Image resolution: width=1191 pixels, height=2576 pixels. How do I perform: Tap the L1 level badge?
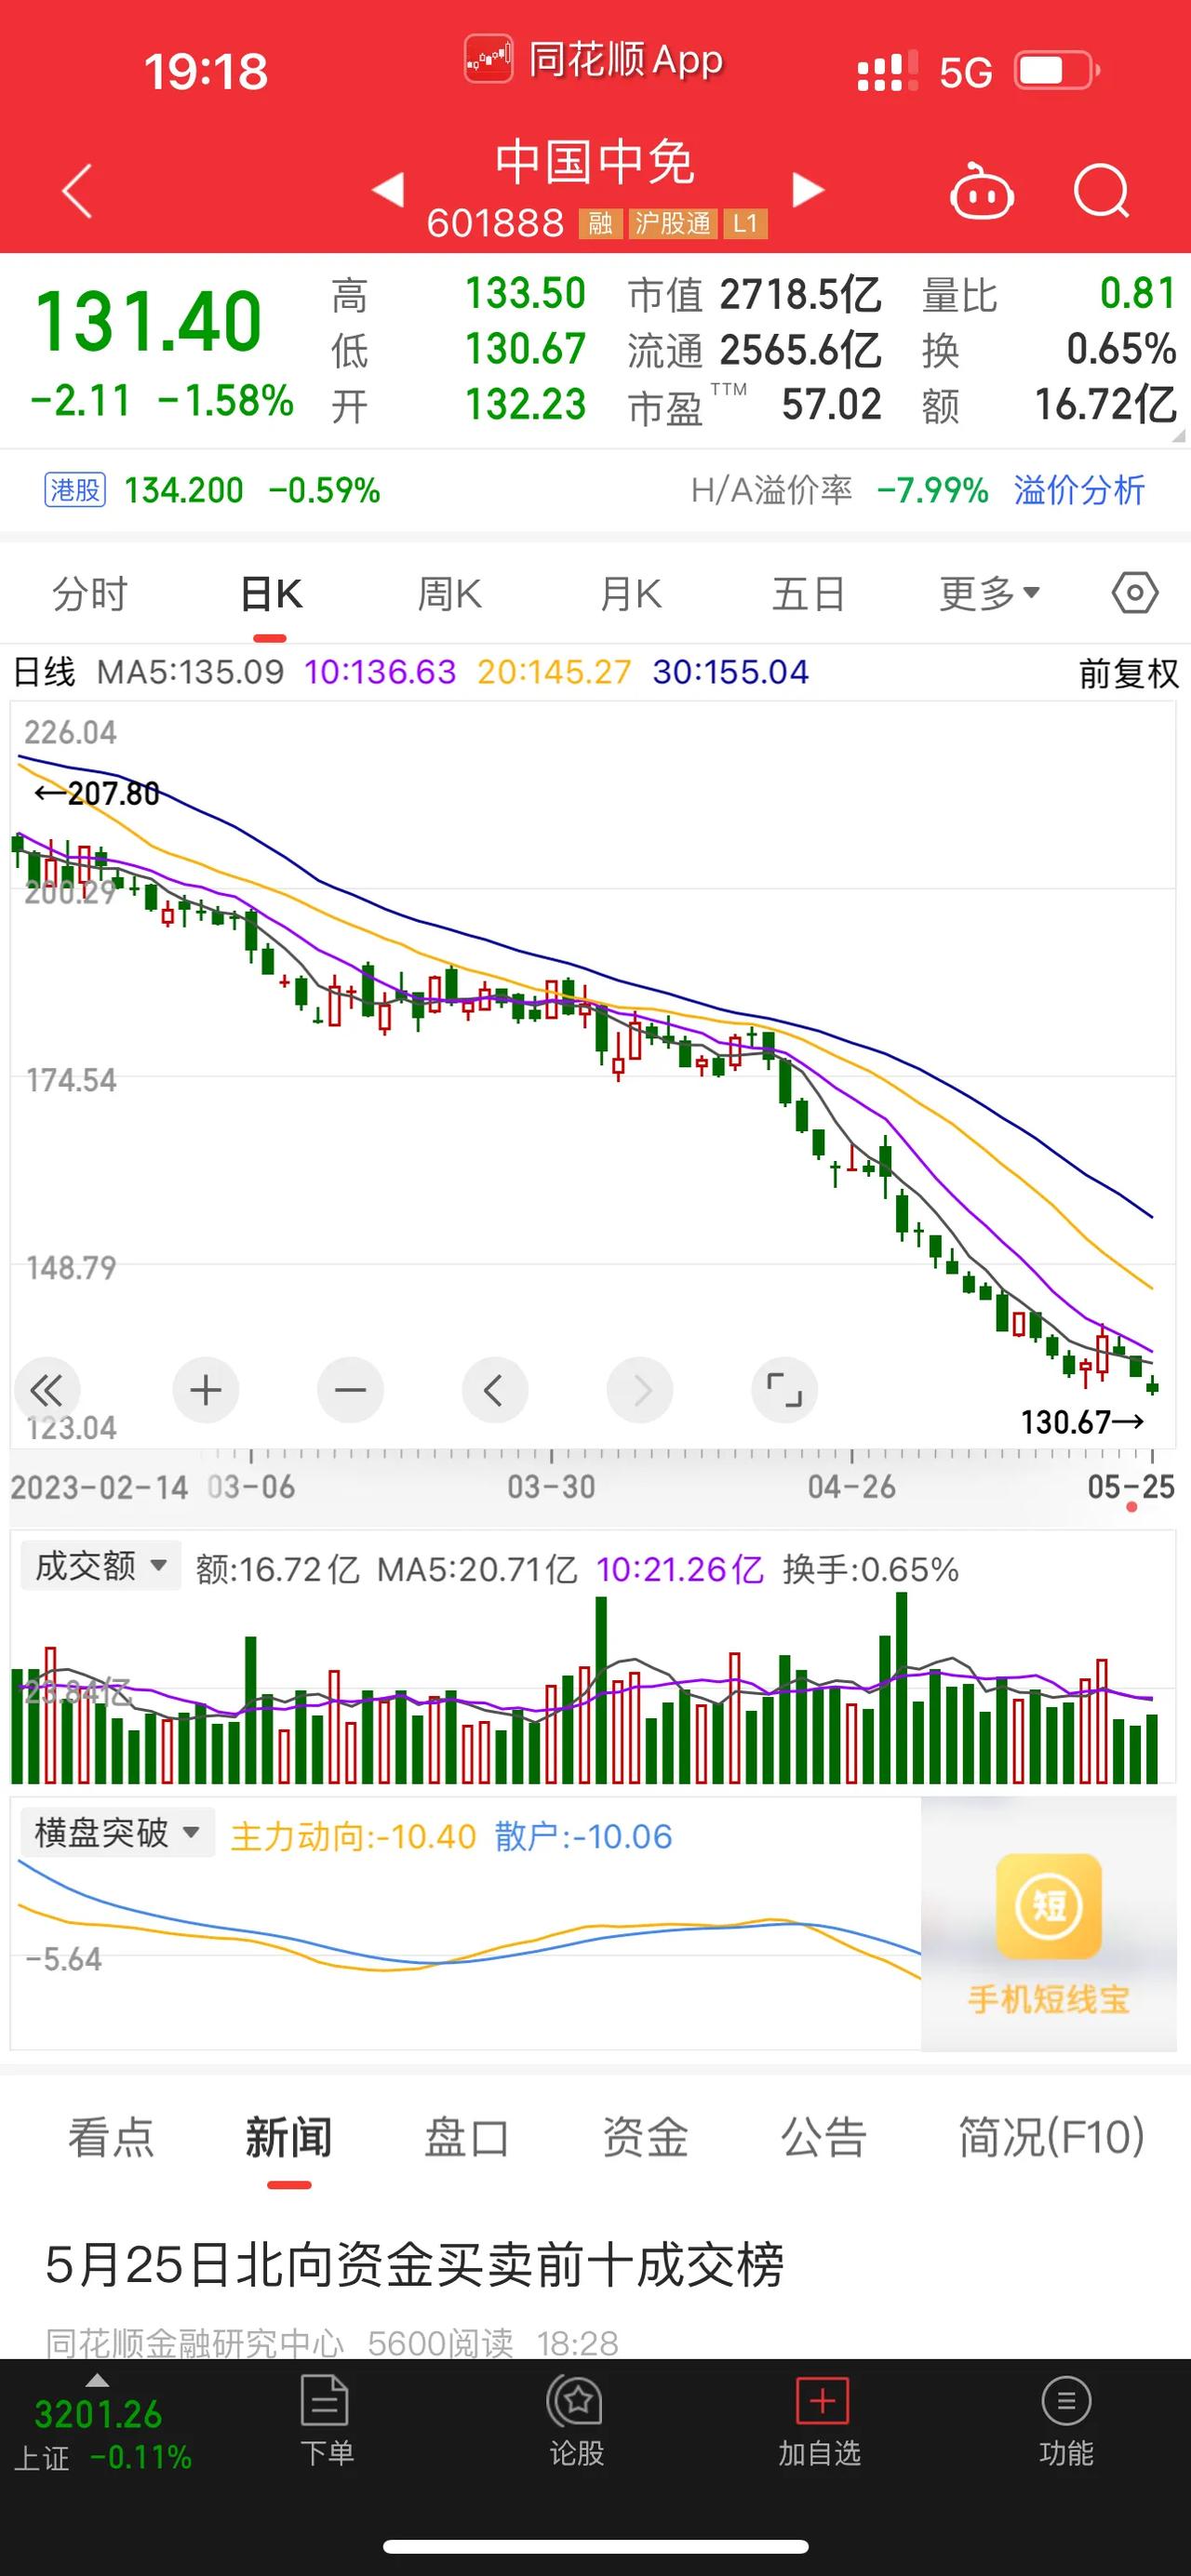[x=745, y=223]
